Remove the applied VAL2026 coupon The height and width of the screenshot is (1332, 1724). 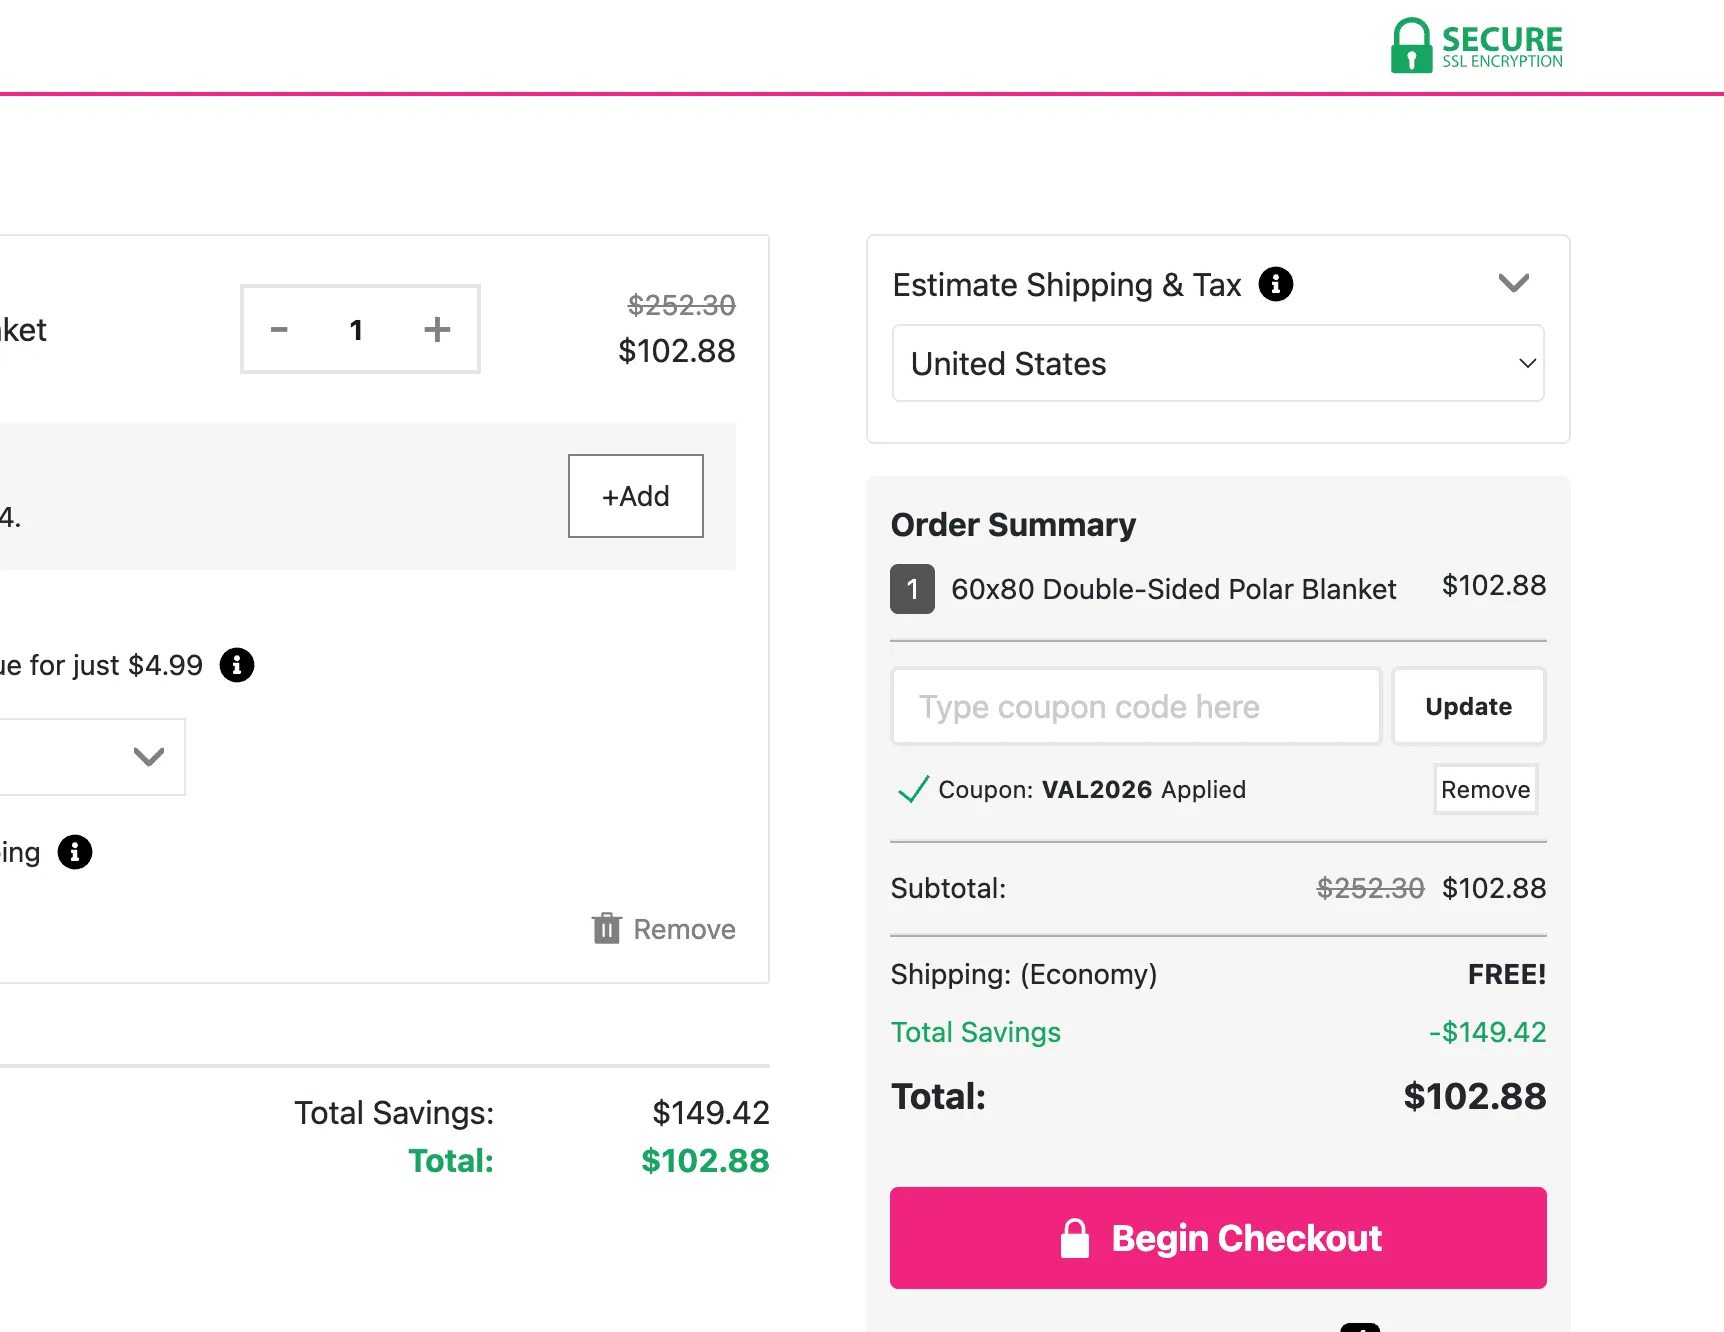[1485, 790]
